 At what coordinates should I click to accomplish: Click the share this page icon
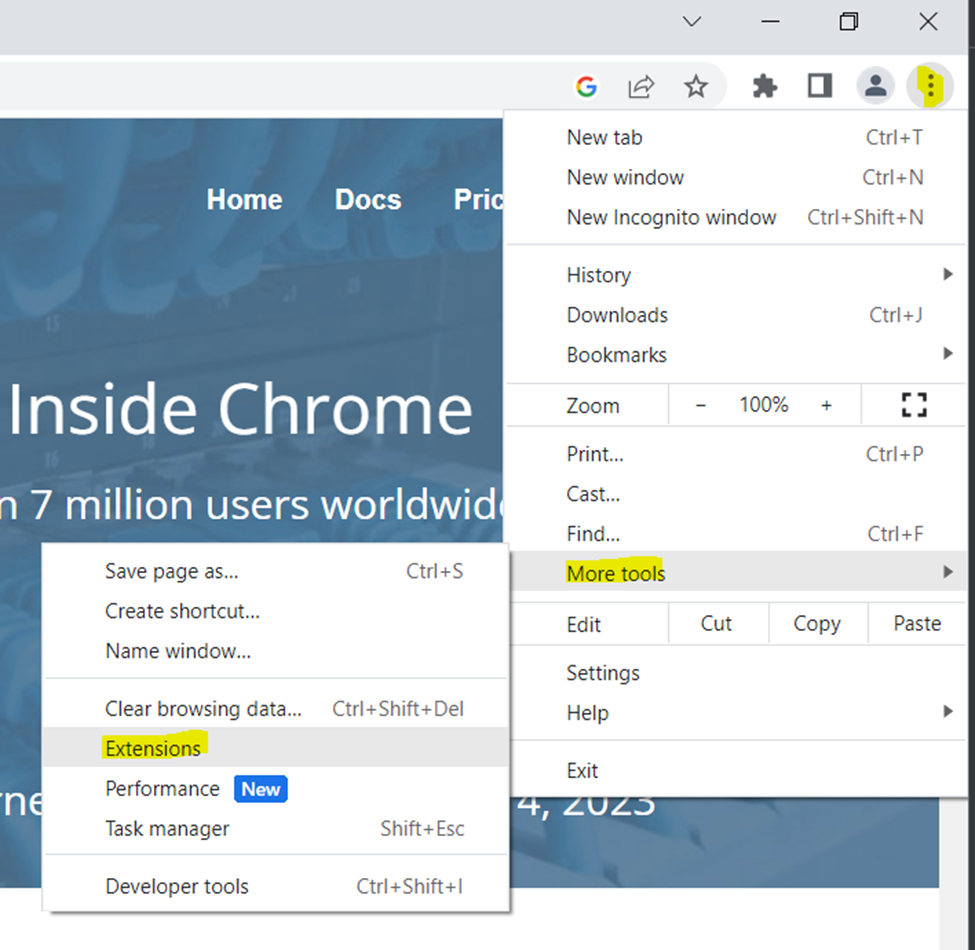pos(641,86)
